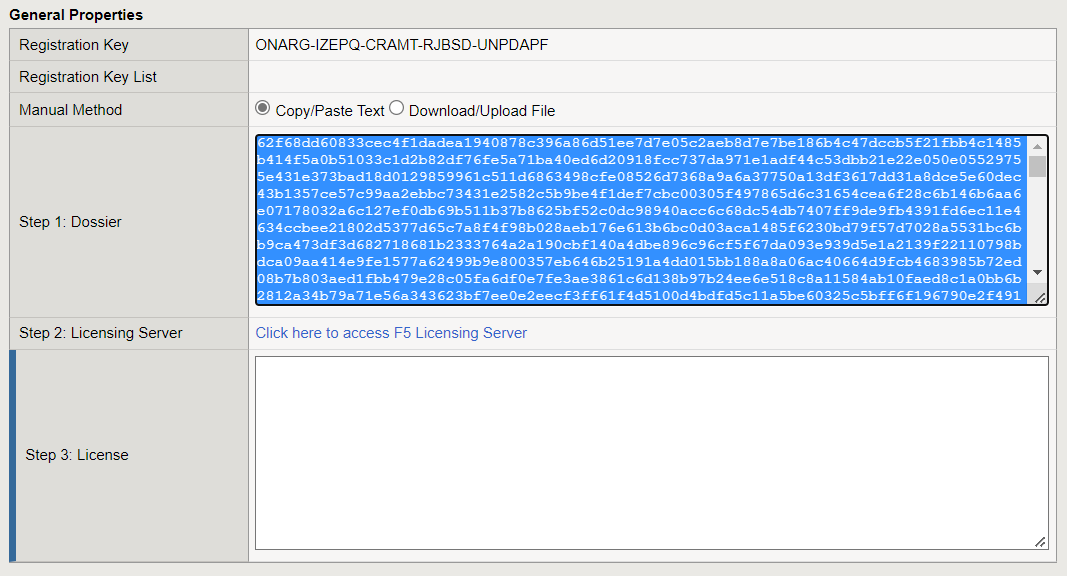Choose the Download/Upload File radio option
Image resolution: width=1067 pixels, height=576 pixels.
point(397,108)
